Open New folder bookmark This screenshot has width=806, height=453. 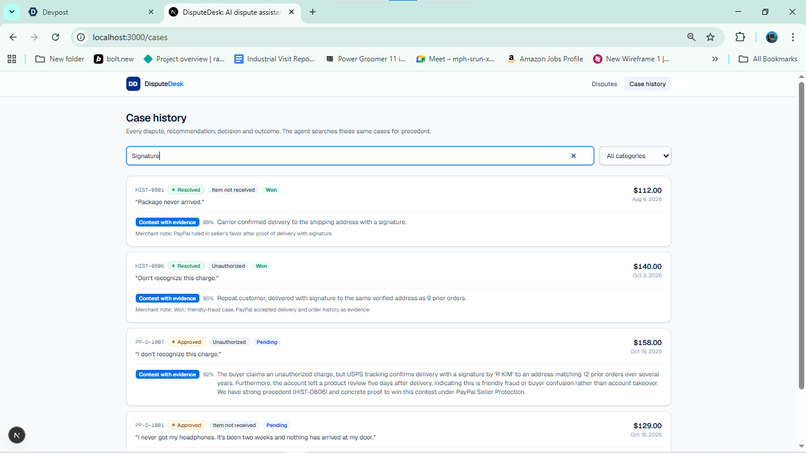pyautogui.click(x=60, y=59)
